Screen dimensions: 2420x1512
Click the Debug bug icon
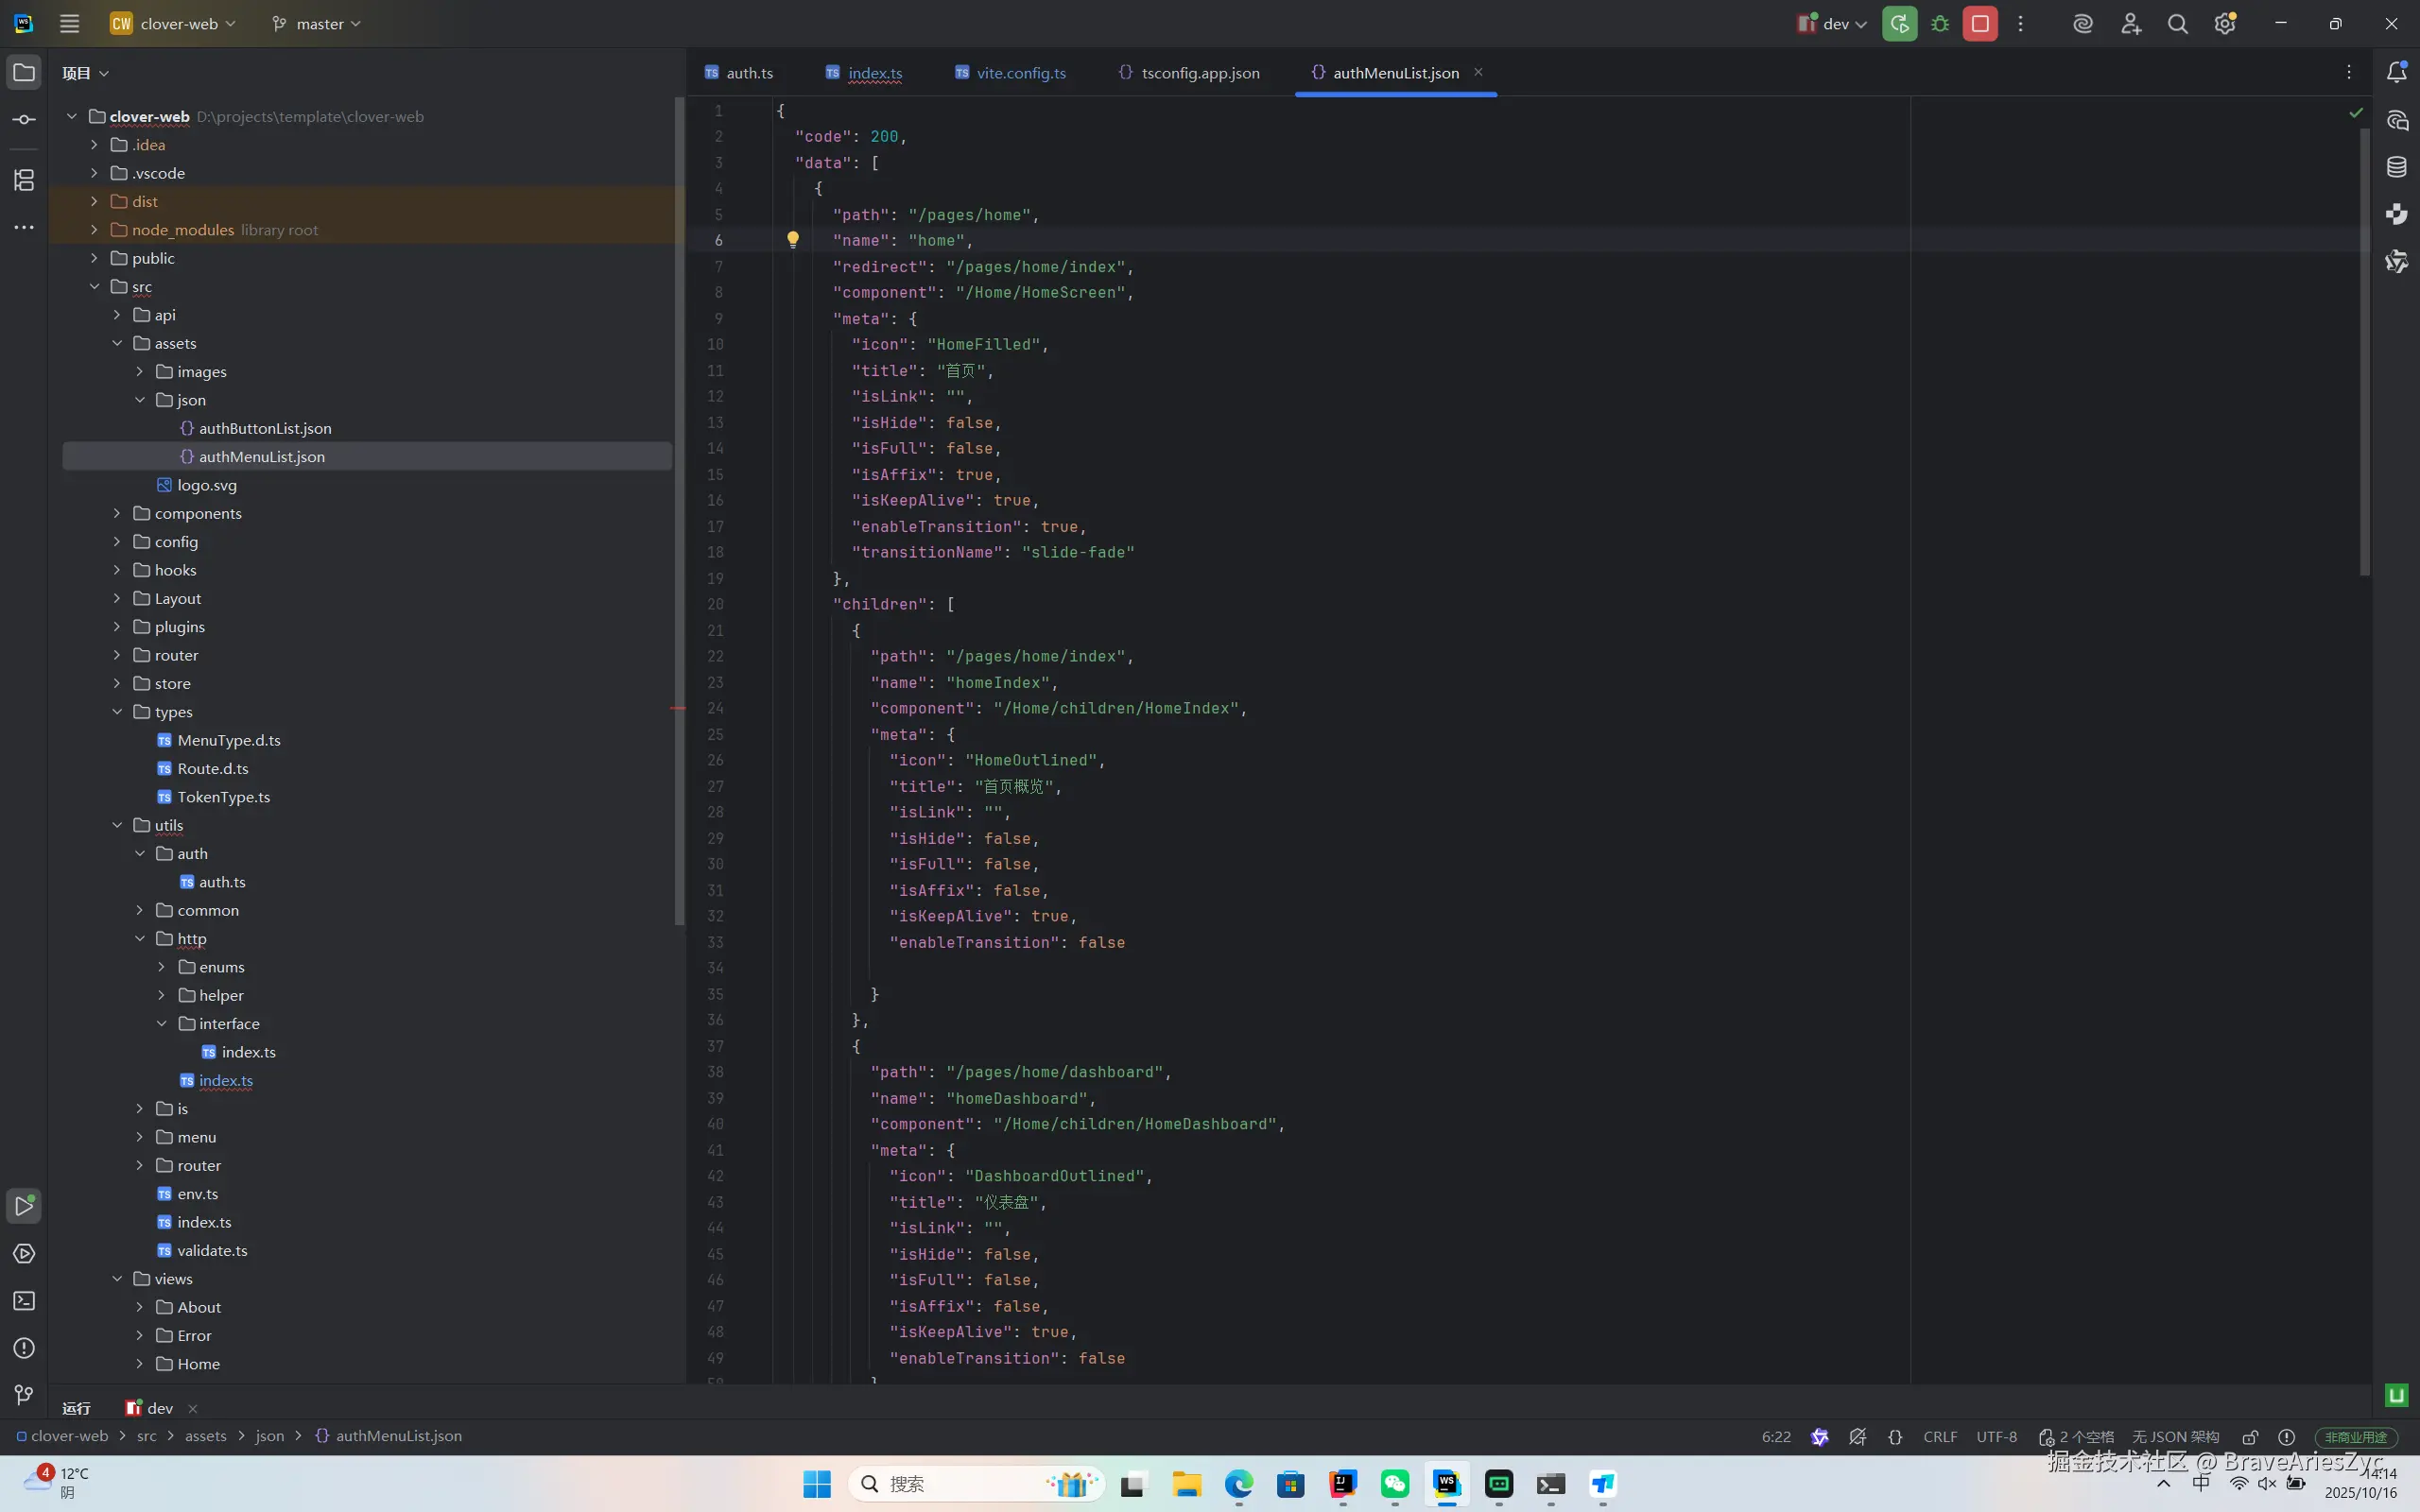tap(1940, 24)
